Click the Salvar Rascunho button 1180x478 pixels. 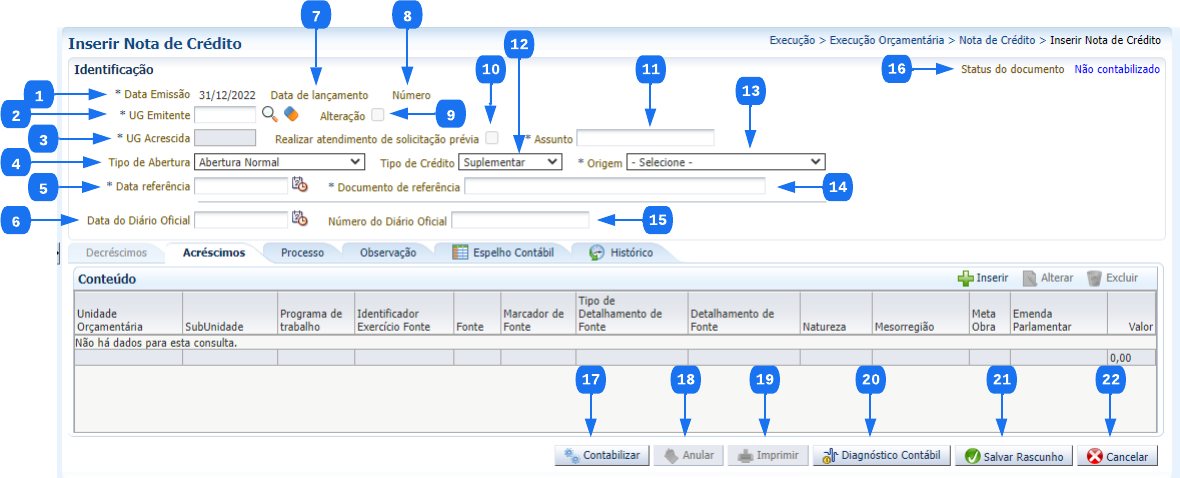pos(1013,456)
